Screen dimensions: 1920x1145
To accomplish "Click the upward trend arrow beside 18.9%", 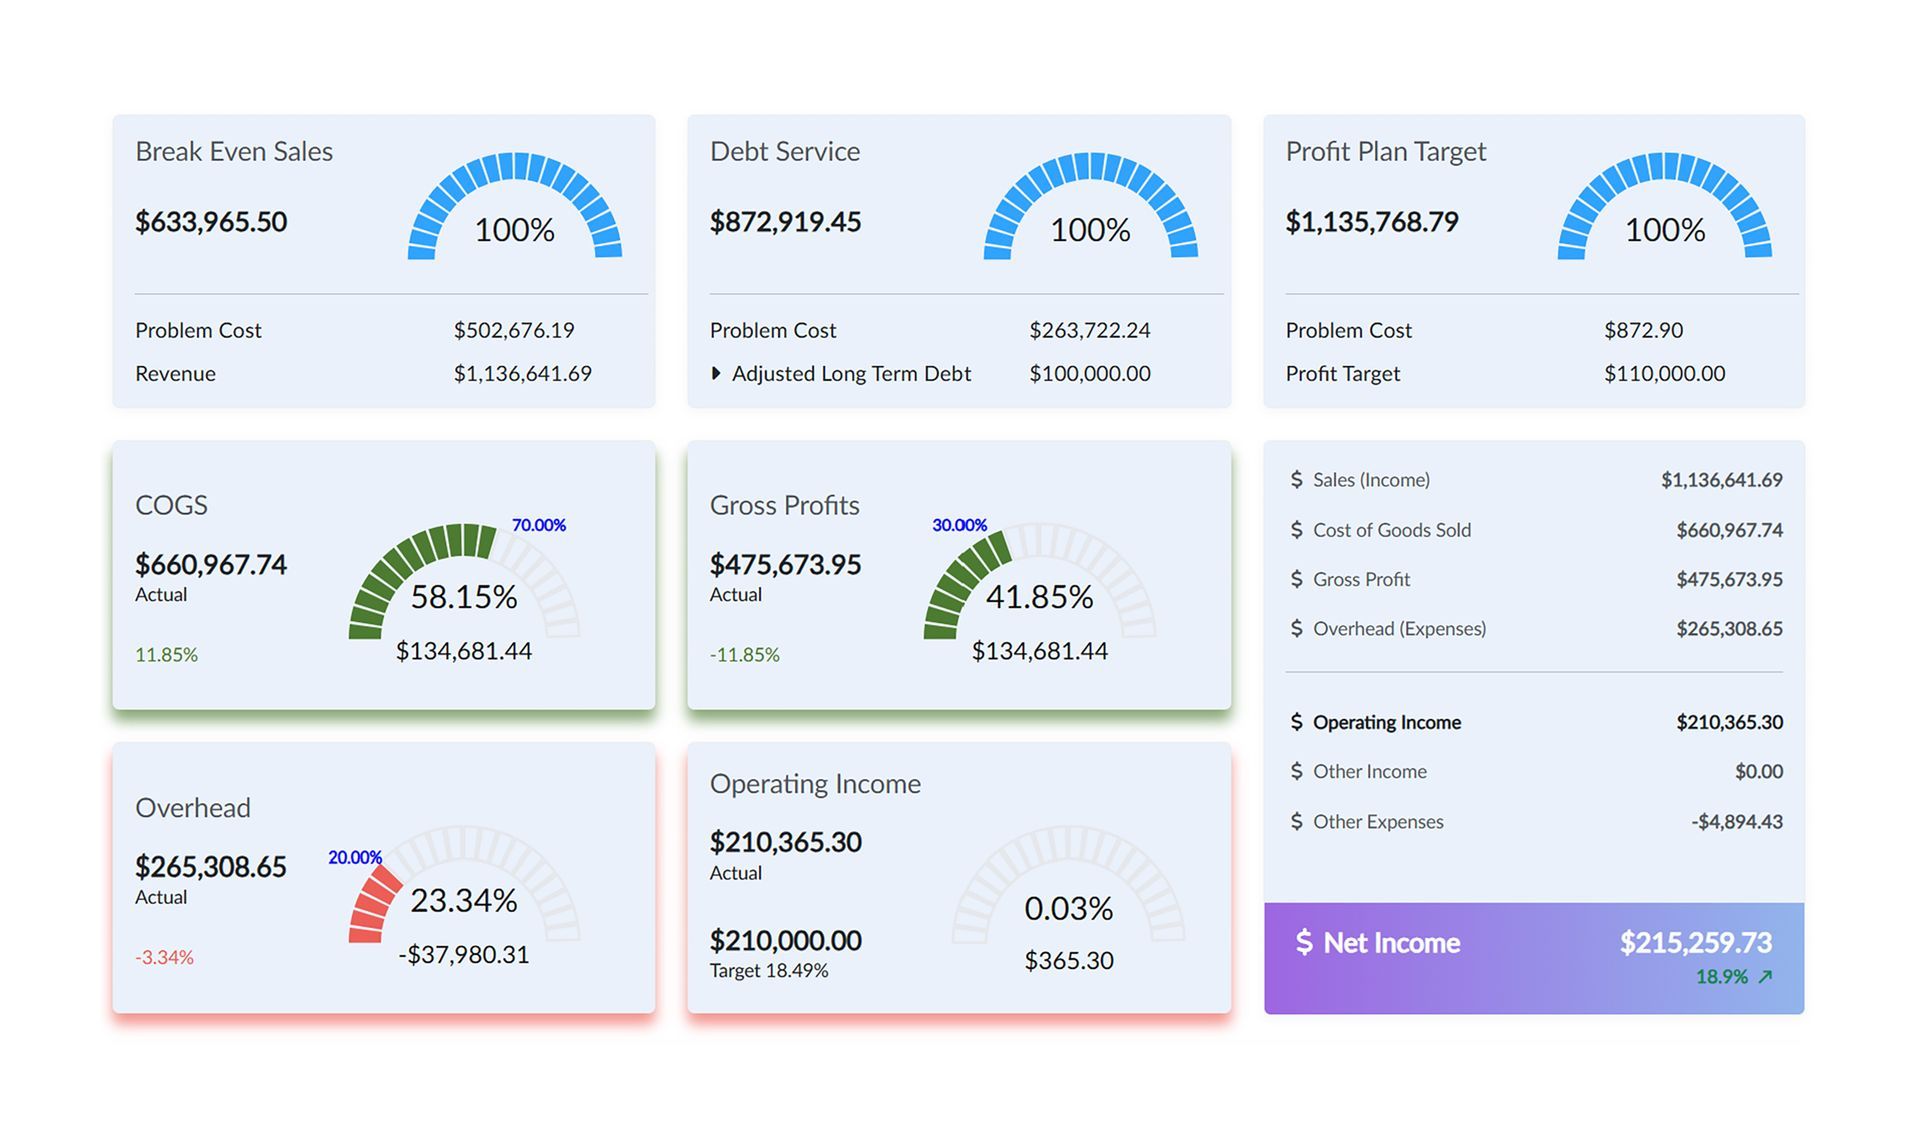I will pos(1765,977).
